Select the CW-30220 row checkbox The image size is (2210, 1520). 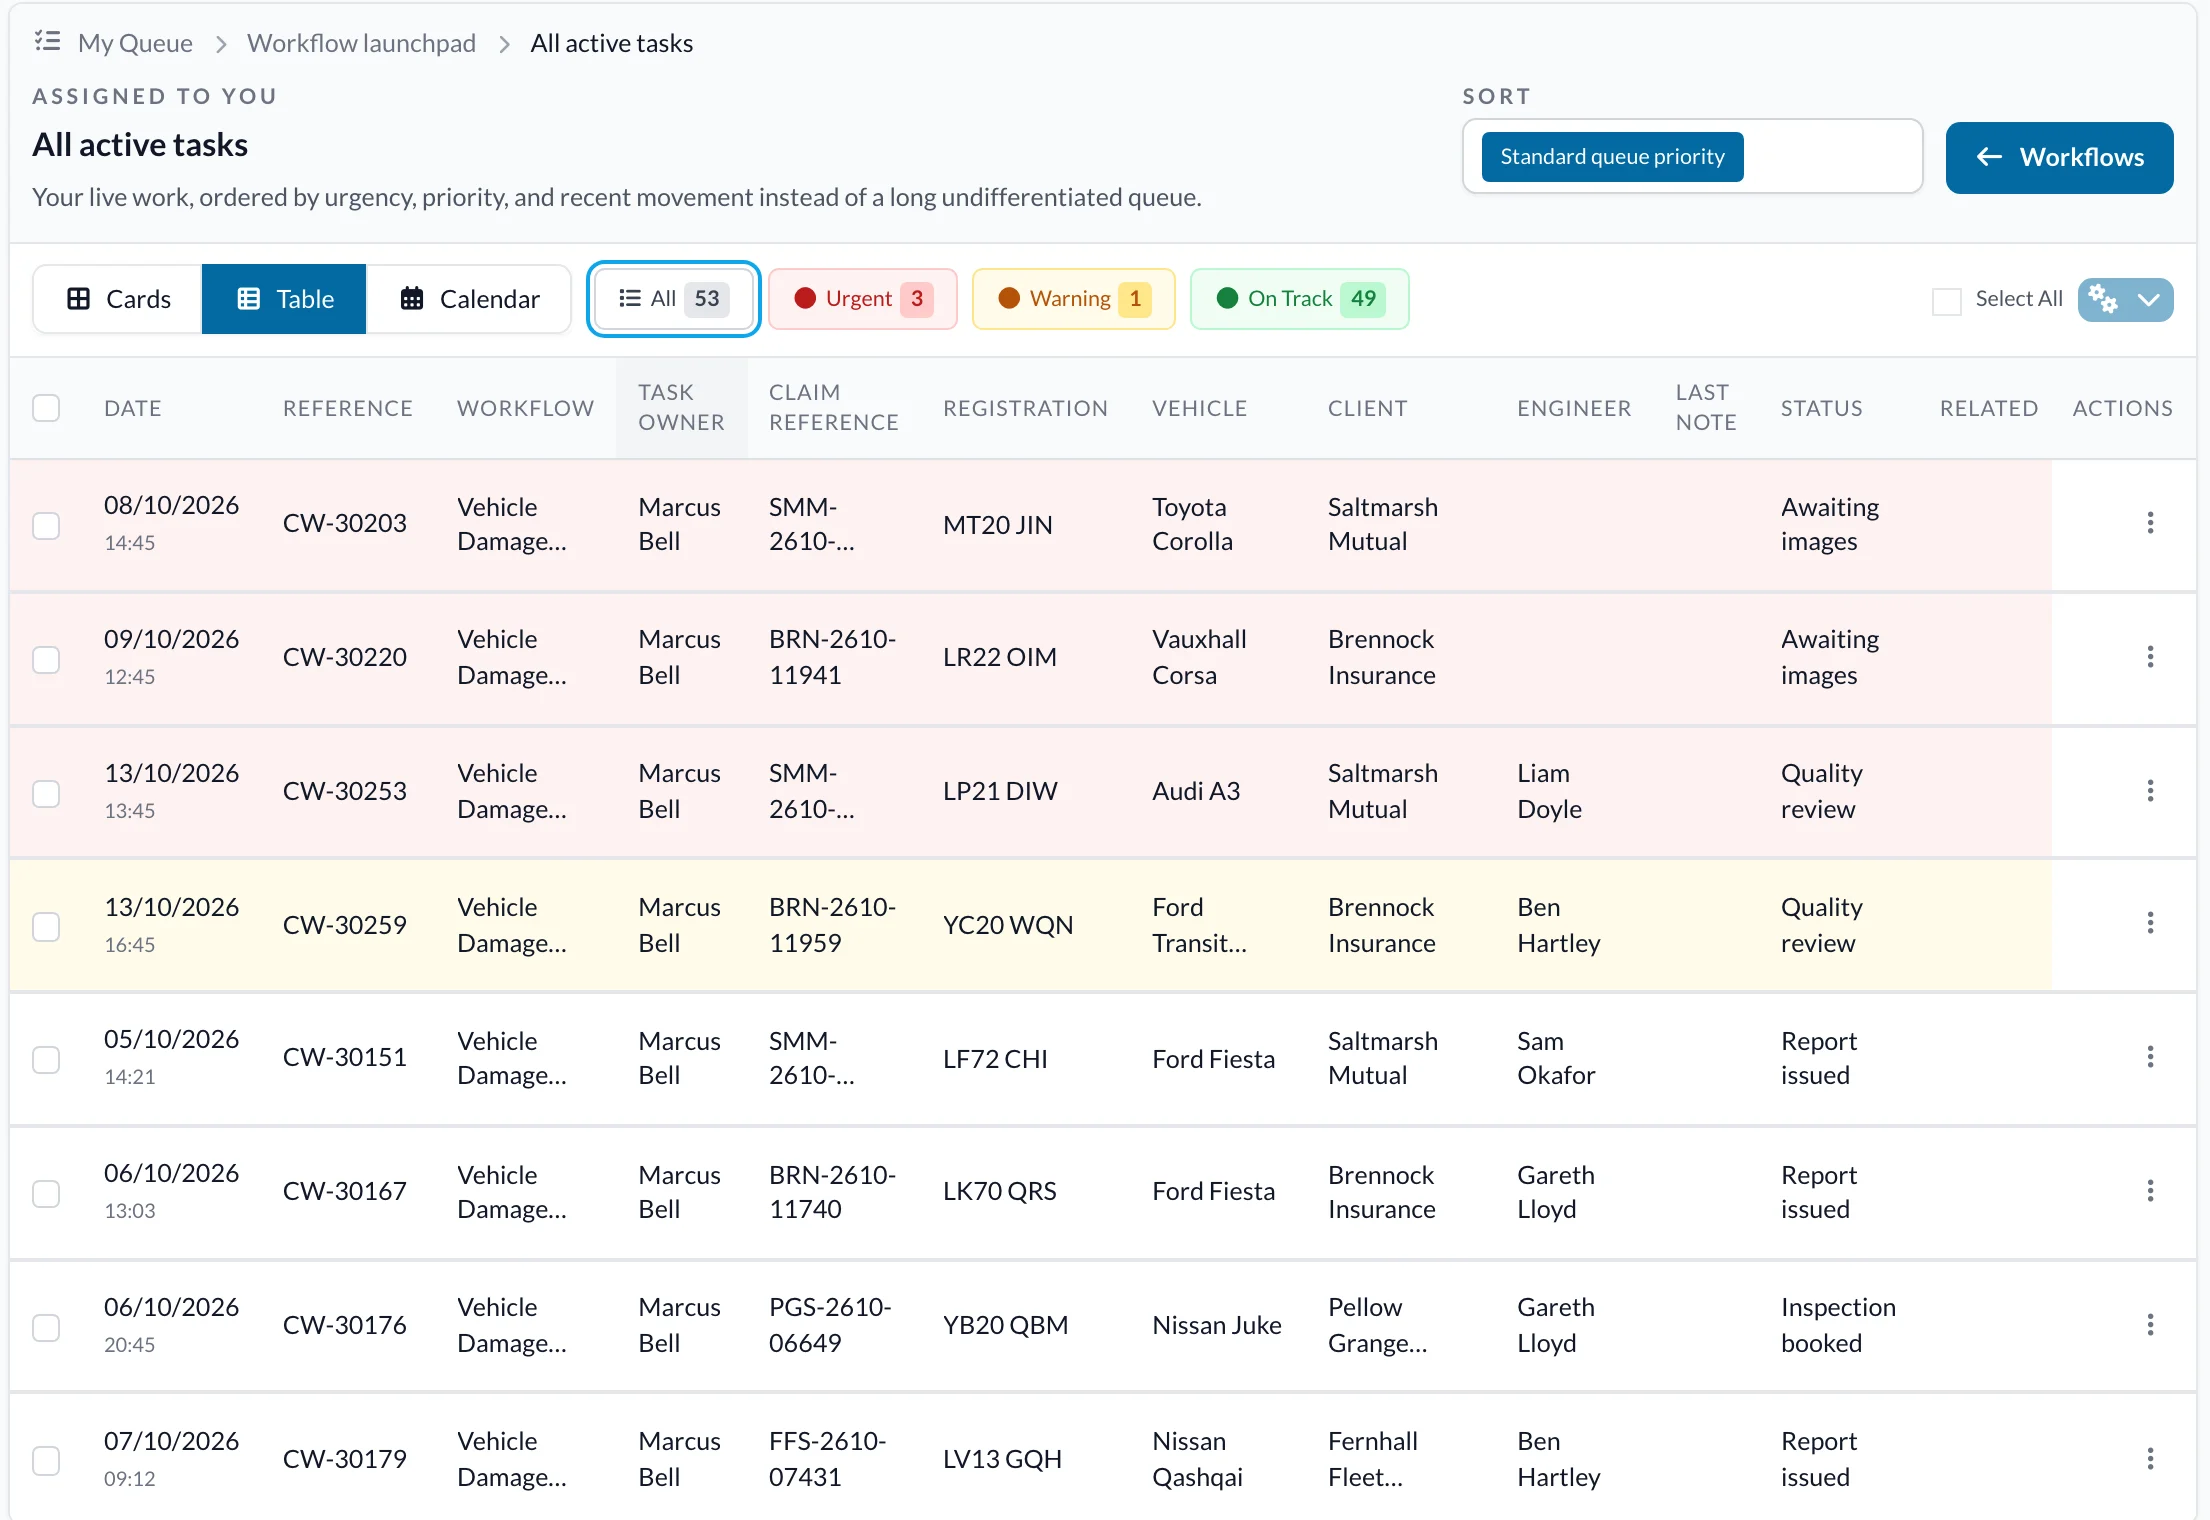click(46, 659)
